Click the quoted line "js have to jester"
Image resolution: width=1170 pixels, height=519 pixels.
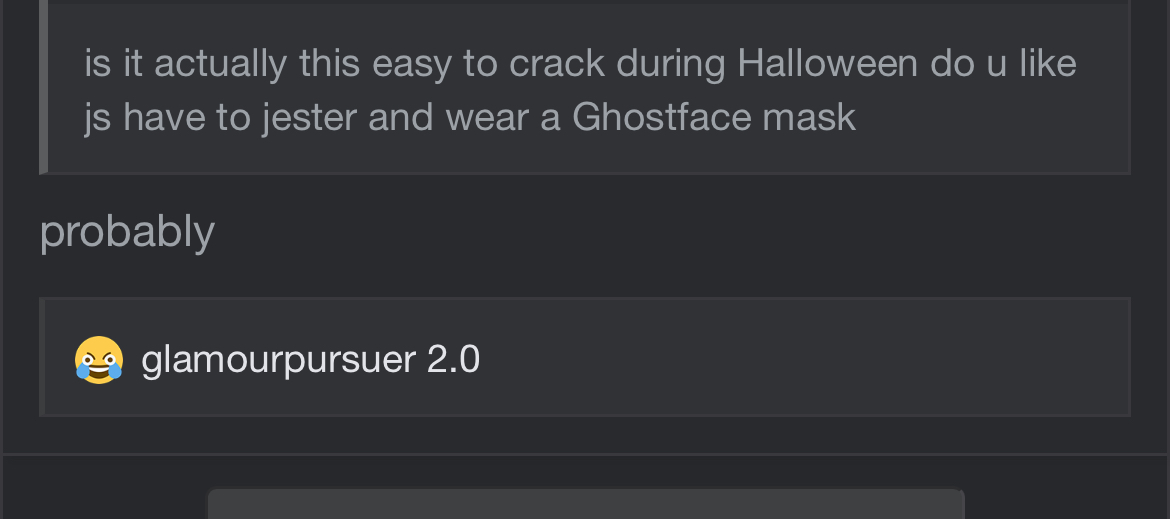pyautogui.click(x=470, y=118)
